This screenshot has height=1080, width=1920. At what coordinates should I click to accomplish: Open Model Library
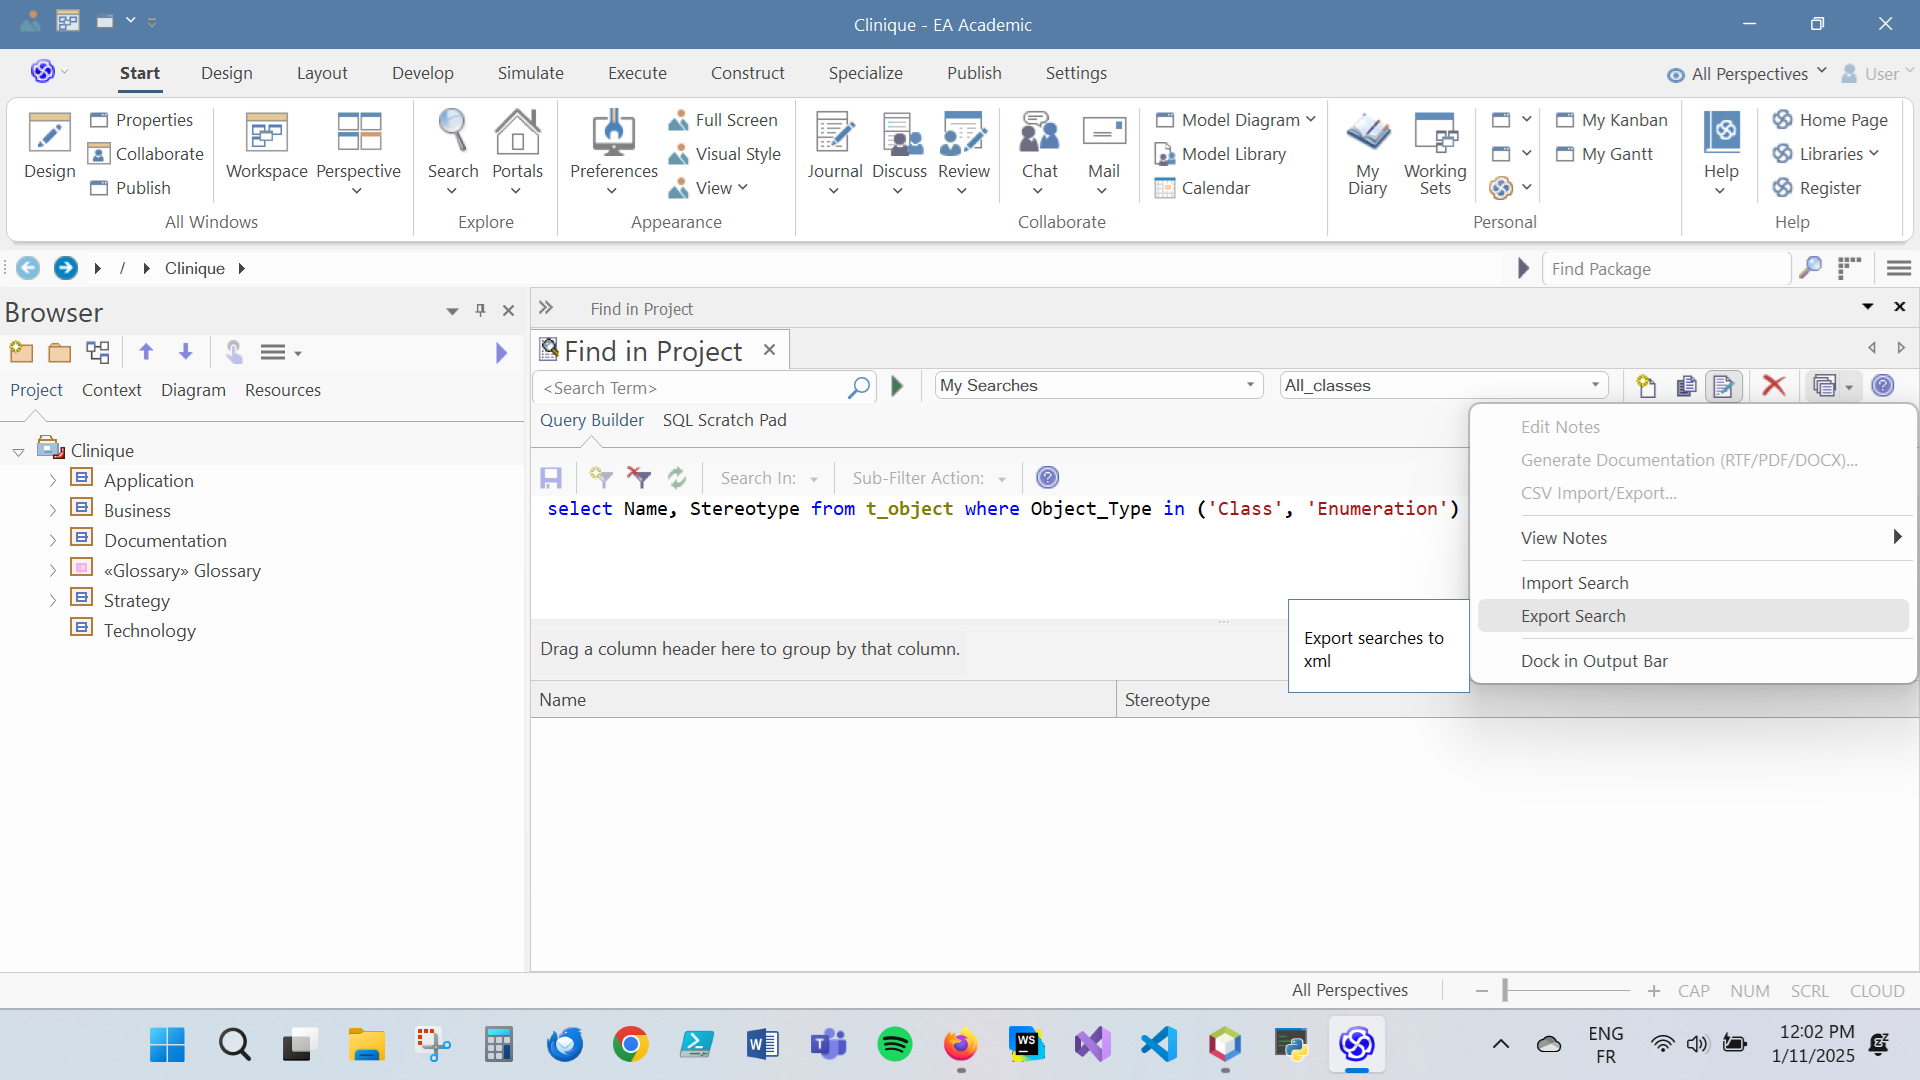tap(1220, 154)
